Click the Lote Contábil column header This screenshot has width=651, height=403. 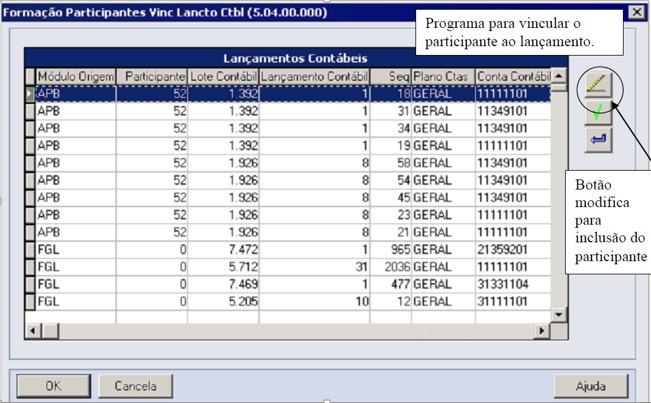click(223, 76)
